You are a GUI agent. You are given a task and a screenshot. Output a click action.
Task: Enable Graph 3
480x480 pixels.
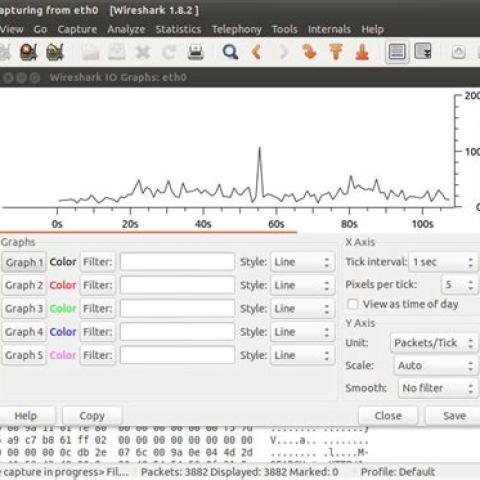(24, 309)
